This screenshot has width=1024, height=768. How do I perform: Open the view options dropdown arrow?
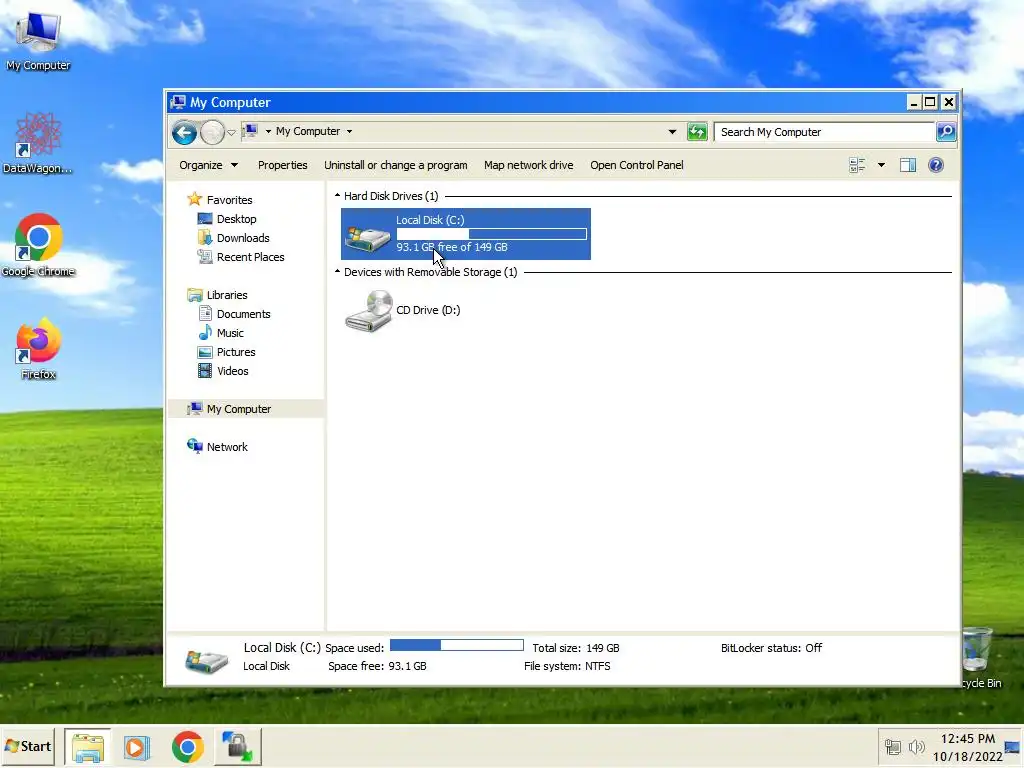[881, 165]
